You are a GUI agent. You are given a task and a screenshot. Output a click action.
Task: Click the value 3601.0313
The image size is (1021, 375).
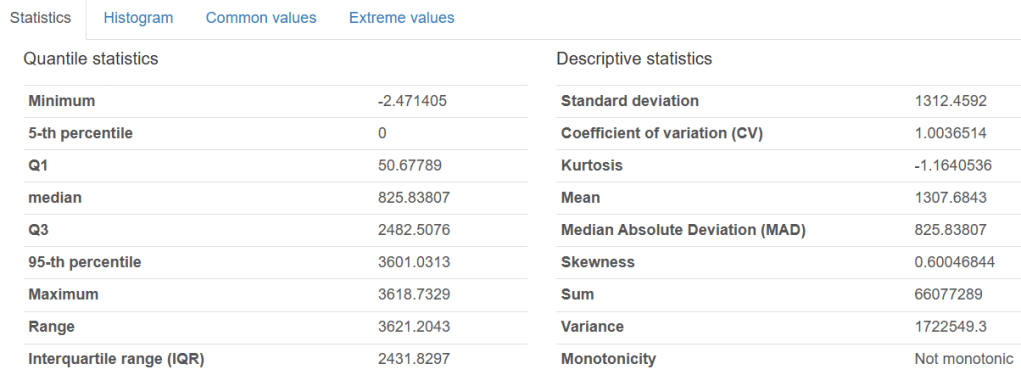tap(413, 262)
